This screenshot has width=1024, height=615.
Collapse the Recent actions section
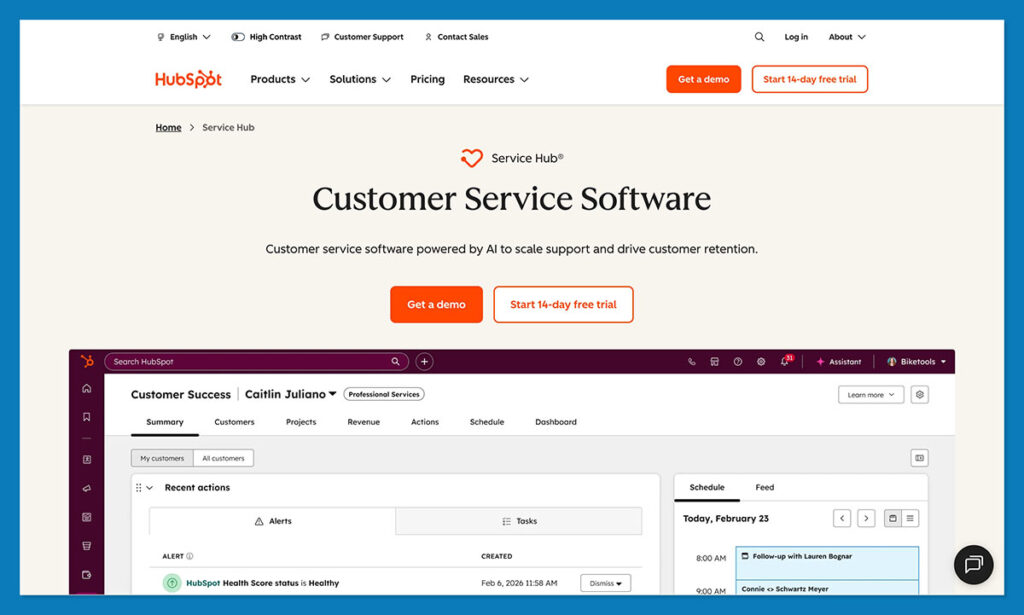(150, 488)
